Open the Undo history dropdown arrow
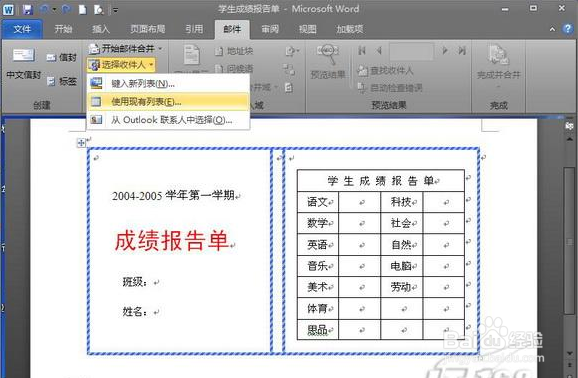The image size is (578, 378). tap(54, 10)
